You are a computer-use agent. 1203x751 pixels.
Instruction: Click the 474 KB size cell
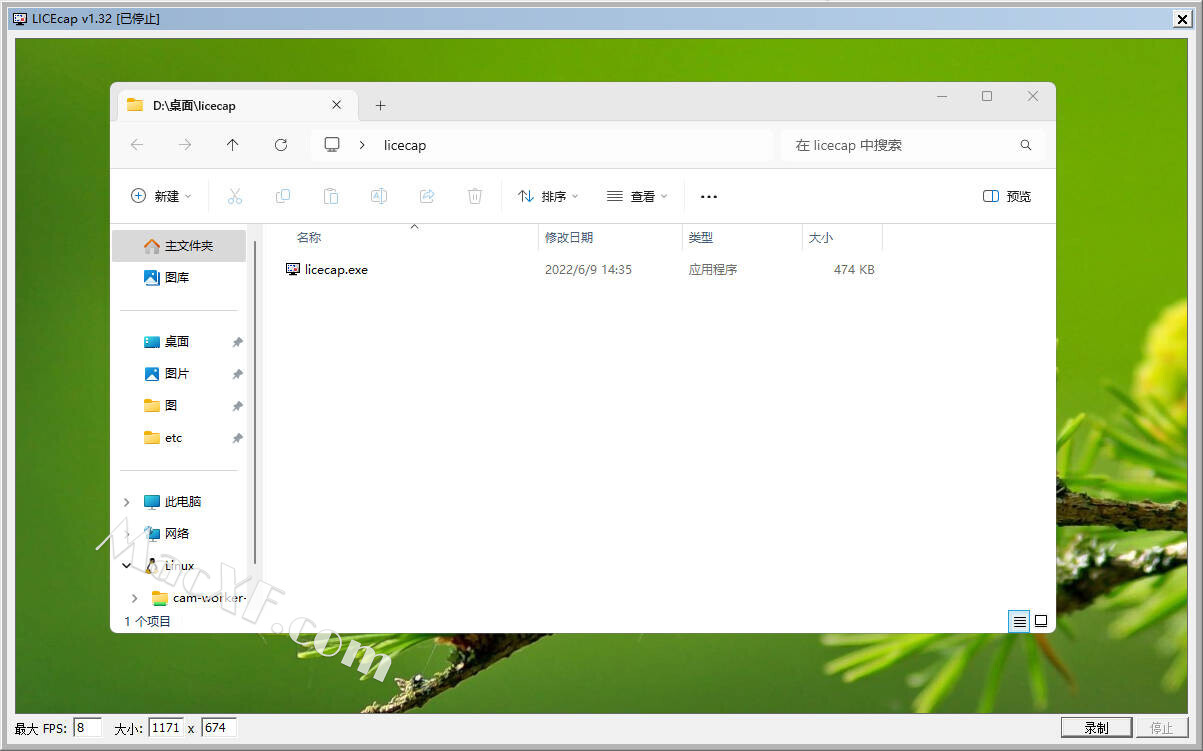(x=854, y=269)
